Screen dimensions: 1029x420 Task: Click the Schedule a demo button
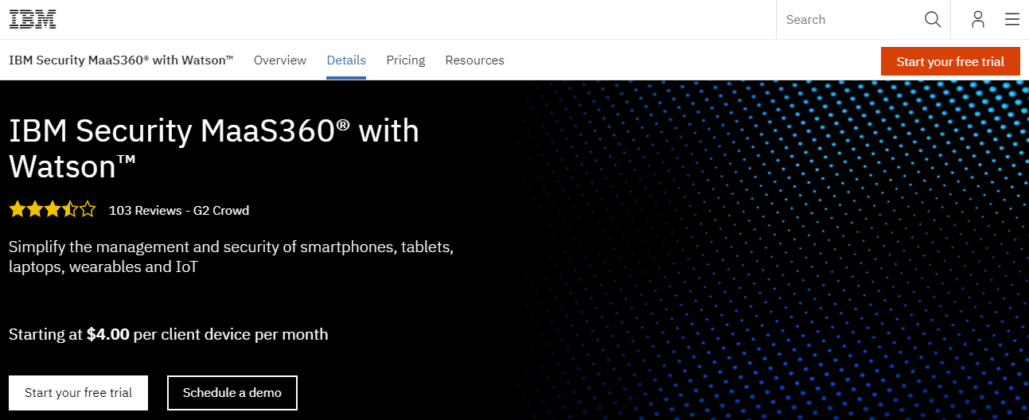point(232,393)
